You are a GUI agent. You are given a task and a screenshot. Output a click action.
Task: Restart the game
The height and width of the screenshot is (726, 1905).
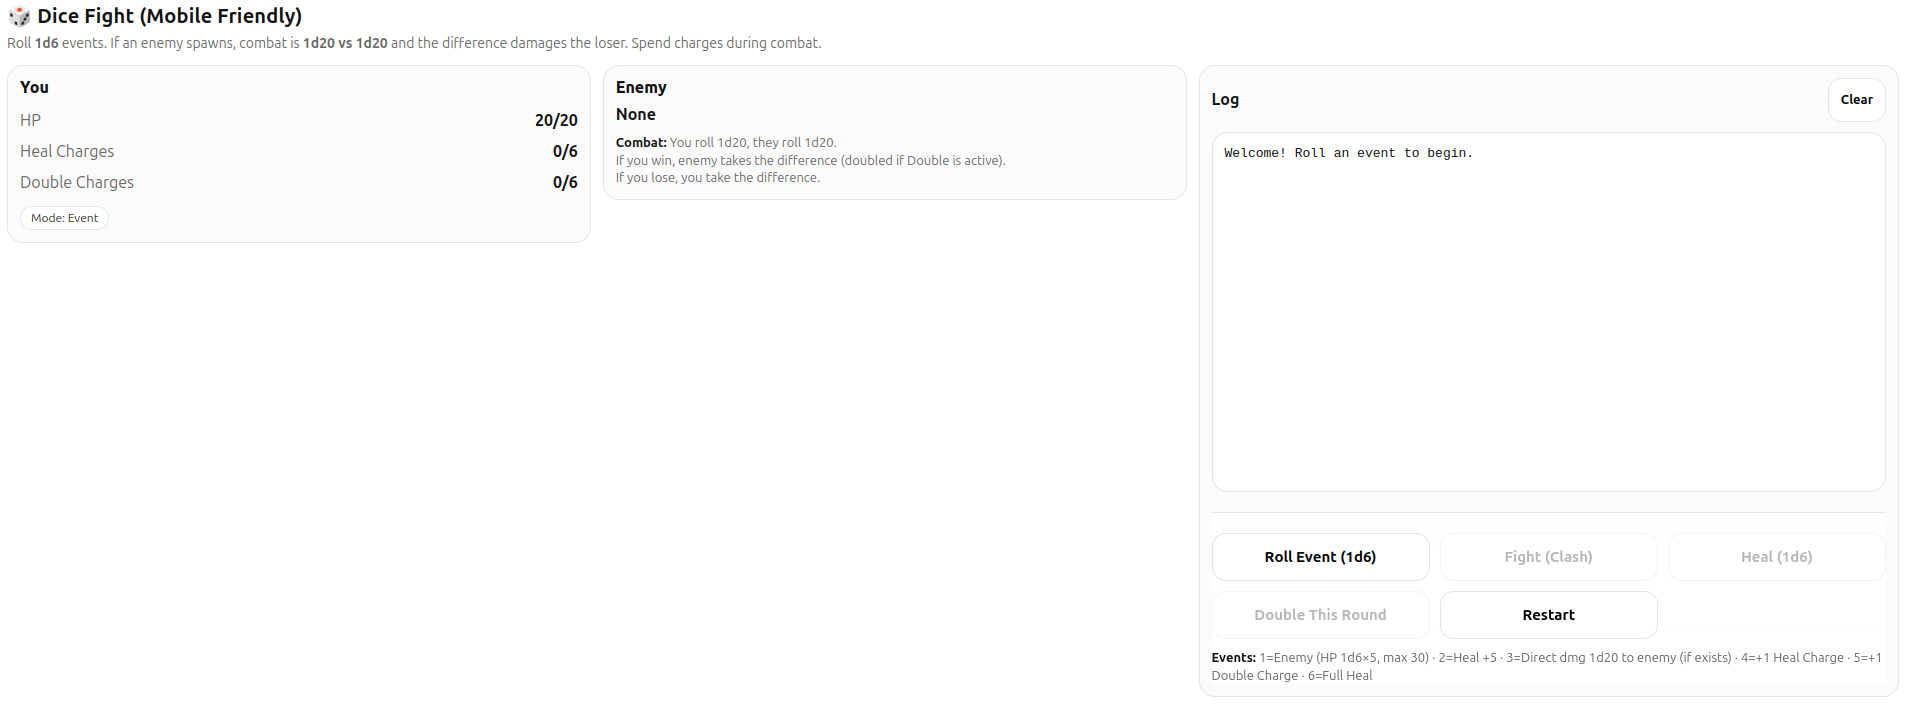pos(1548,615)
